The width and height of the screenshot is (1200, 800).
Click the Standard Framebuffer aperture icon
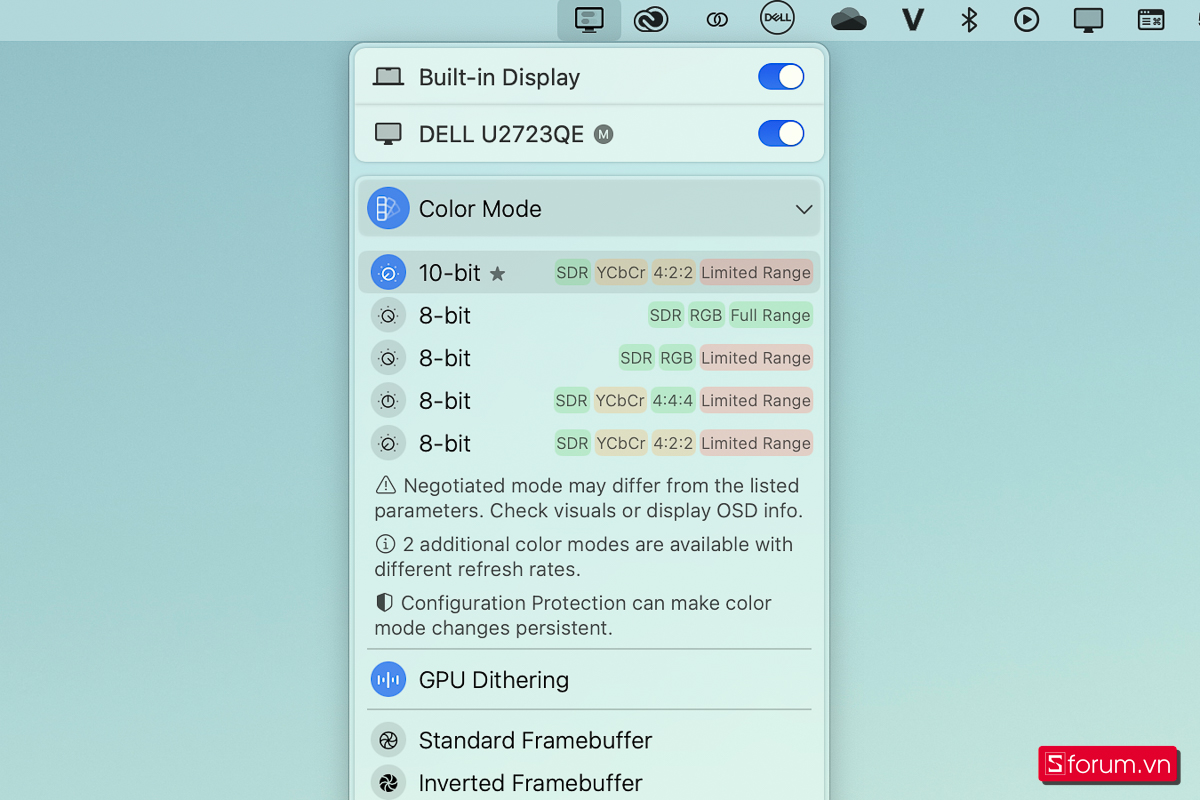(388, 740)
